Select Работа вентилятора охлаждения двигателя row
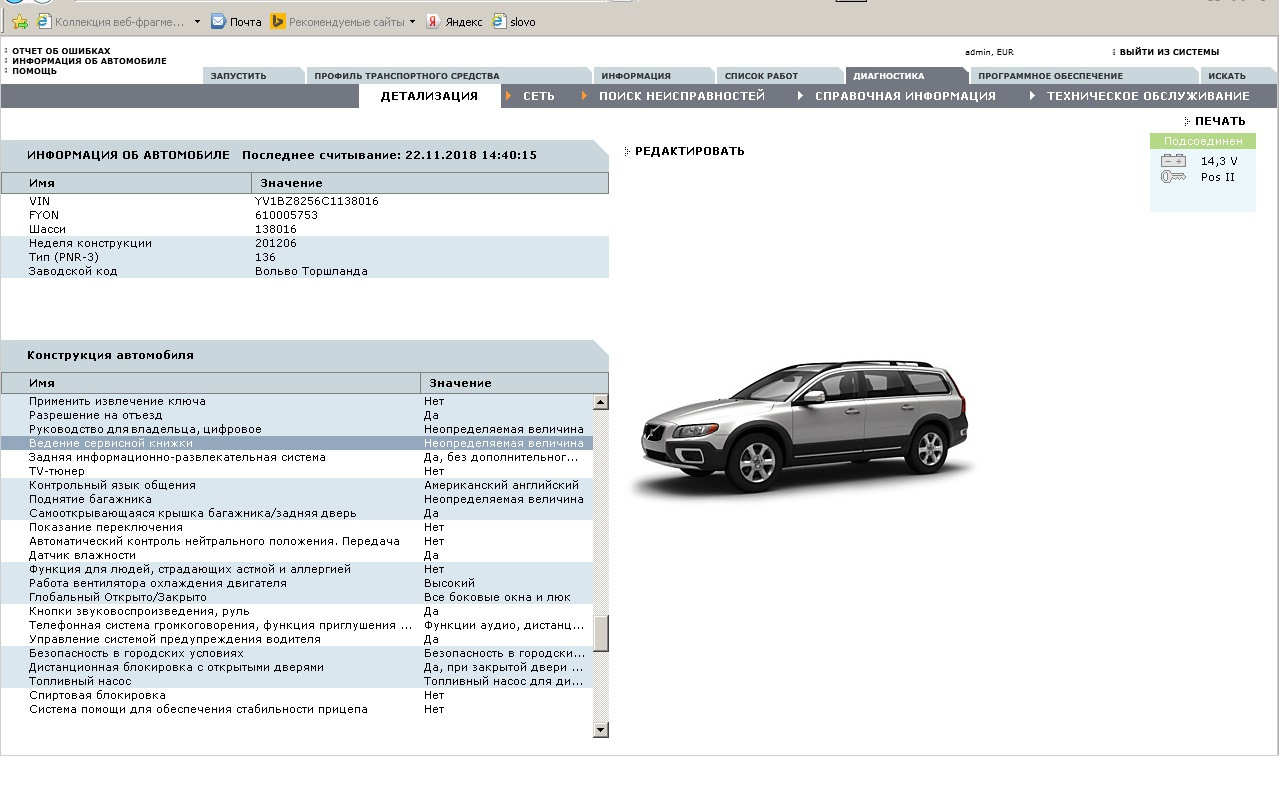1280x800 pixels. pyautogui.click(x=297, y=583)
